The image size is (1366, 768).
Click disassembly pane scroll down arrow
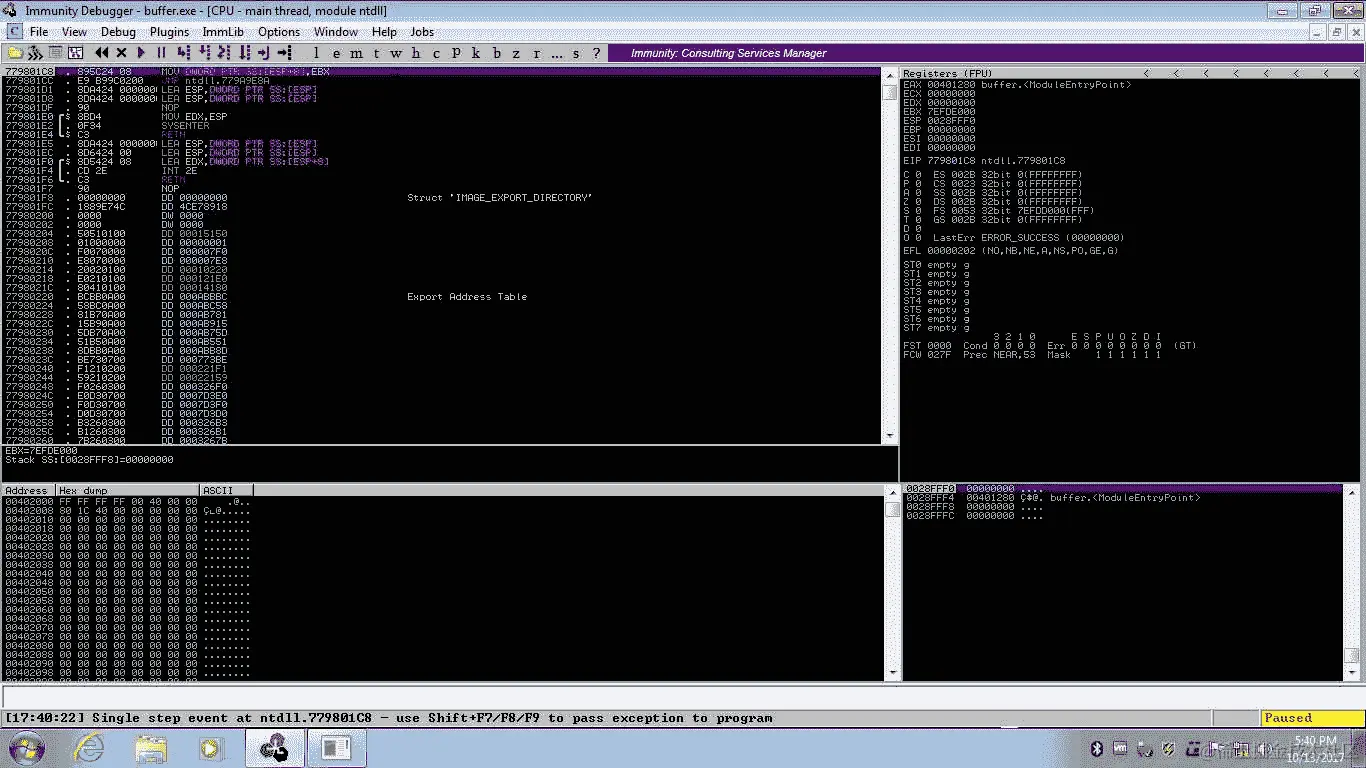890,437
